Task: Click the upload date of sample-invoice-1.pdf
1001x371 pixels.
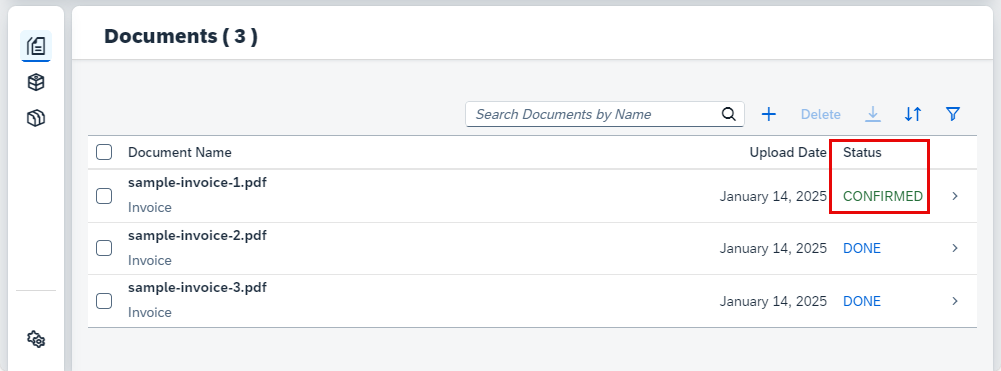Action: [773, 197]
